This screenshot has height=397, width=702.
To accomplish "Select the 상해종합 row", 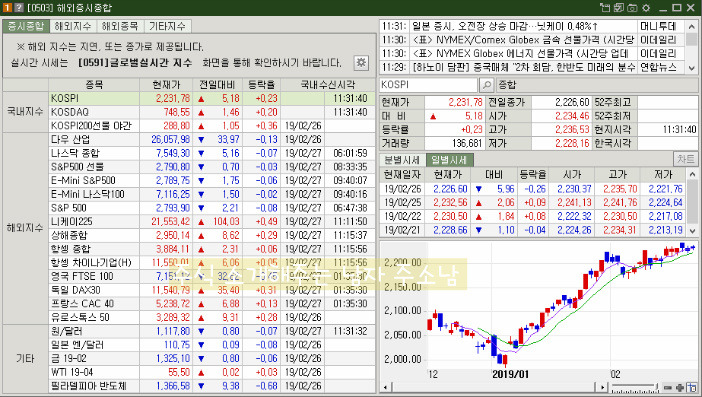I will [212, 235].
